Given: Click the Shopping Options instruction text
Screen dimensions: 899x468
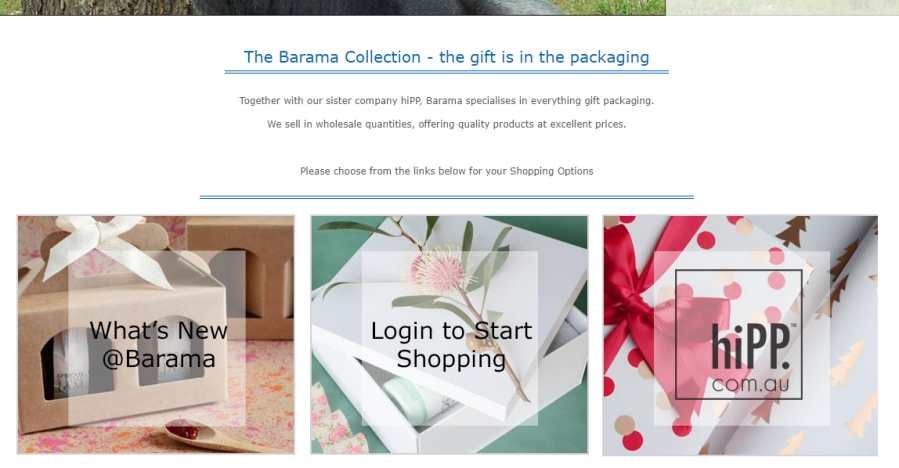Looking at the screenshot, I should [447, 171].
